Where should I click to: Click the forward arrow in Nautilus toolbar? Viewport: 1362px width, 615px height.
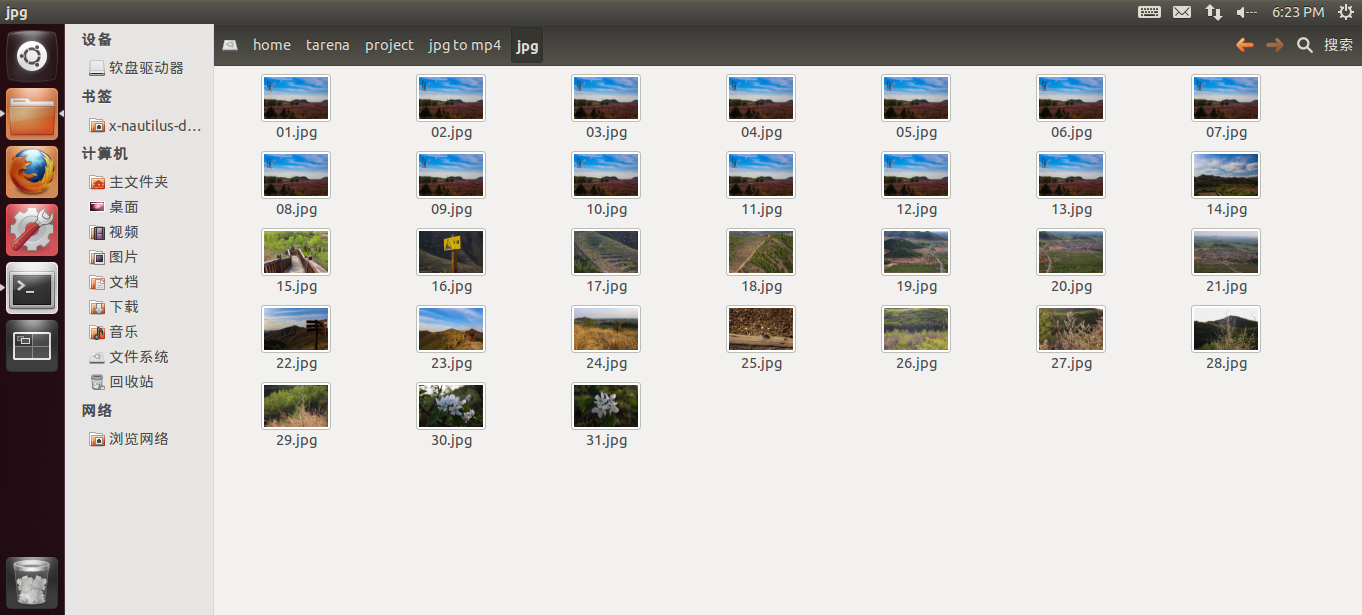(1274, 45)
